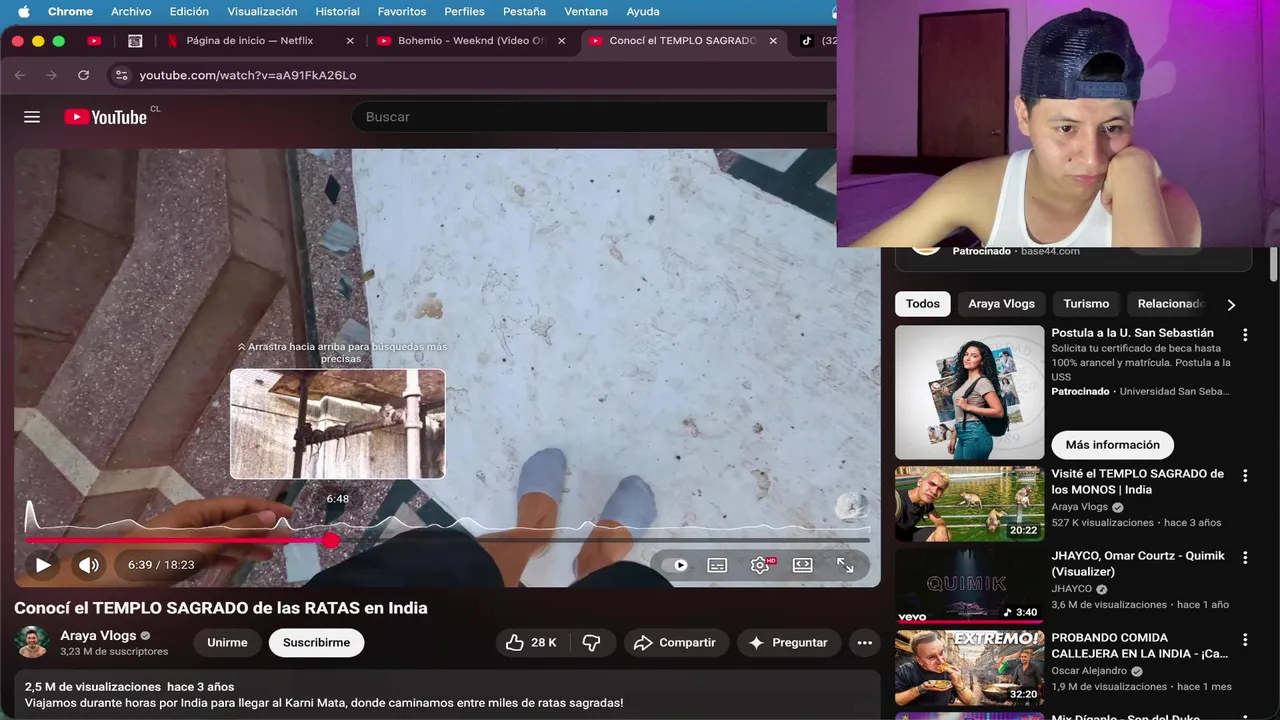Open more actions ellipsis below video
Image resolution: width=1280 pixels, height=720 pixels.
[x=865, y=643]
